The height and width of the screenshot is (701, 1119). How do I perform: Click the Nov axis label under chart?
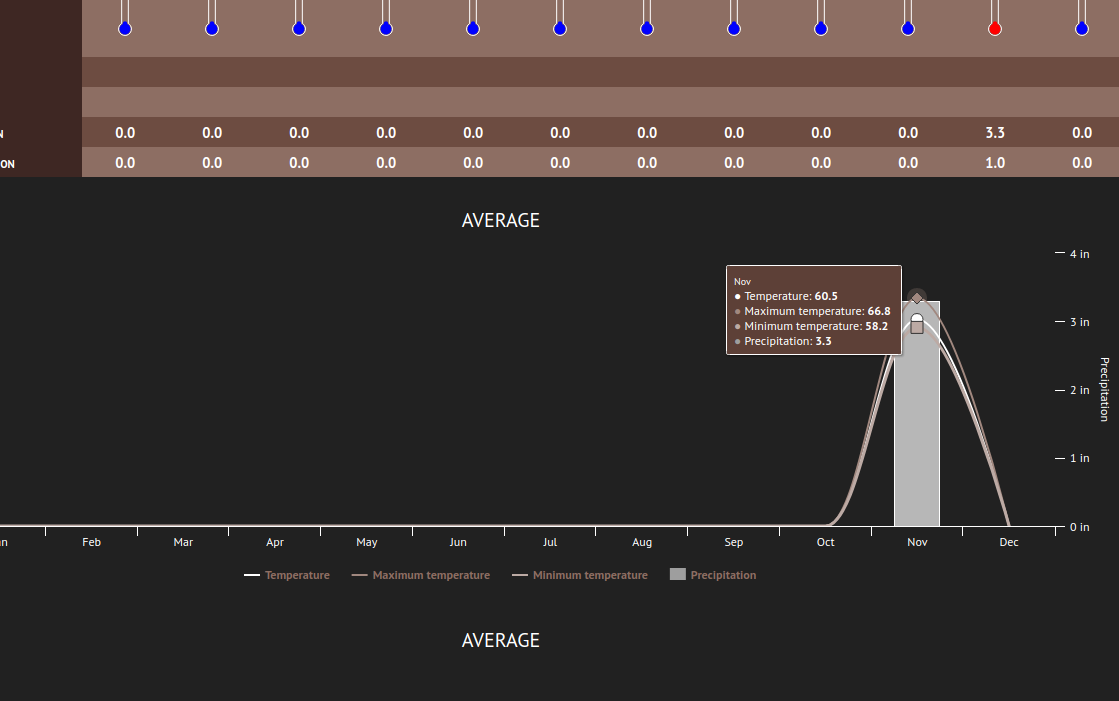click(x=917, y=543)
